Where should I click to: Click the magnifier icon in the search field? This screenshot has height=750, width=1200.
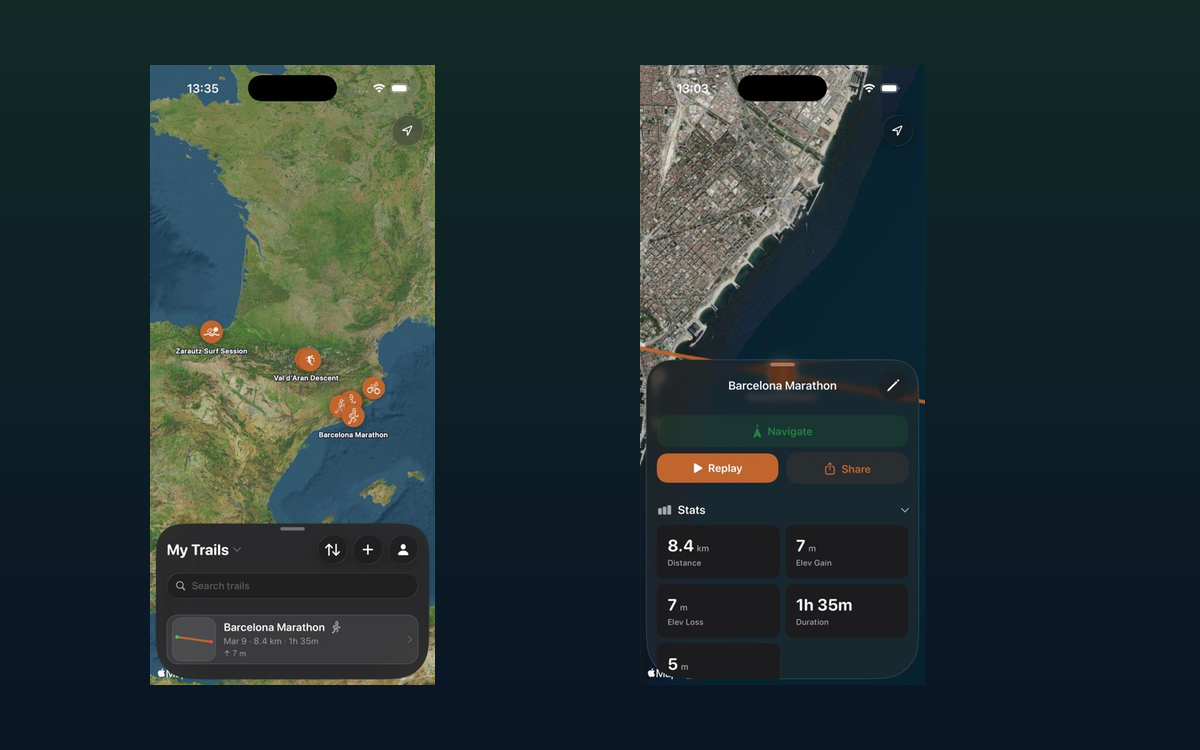181,586
